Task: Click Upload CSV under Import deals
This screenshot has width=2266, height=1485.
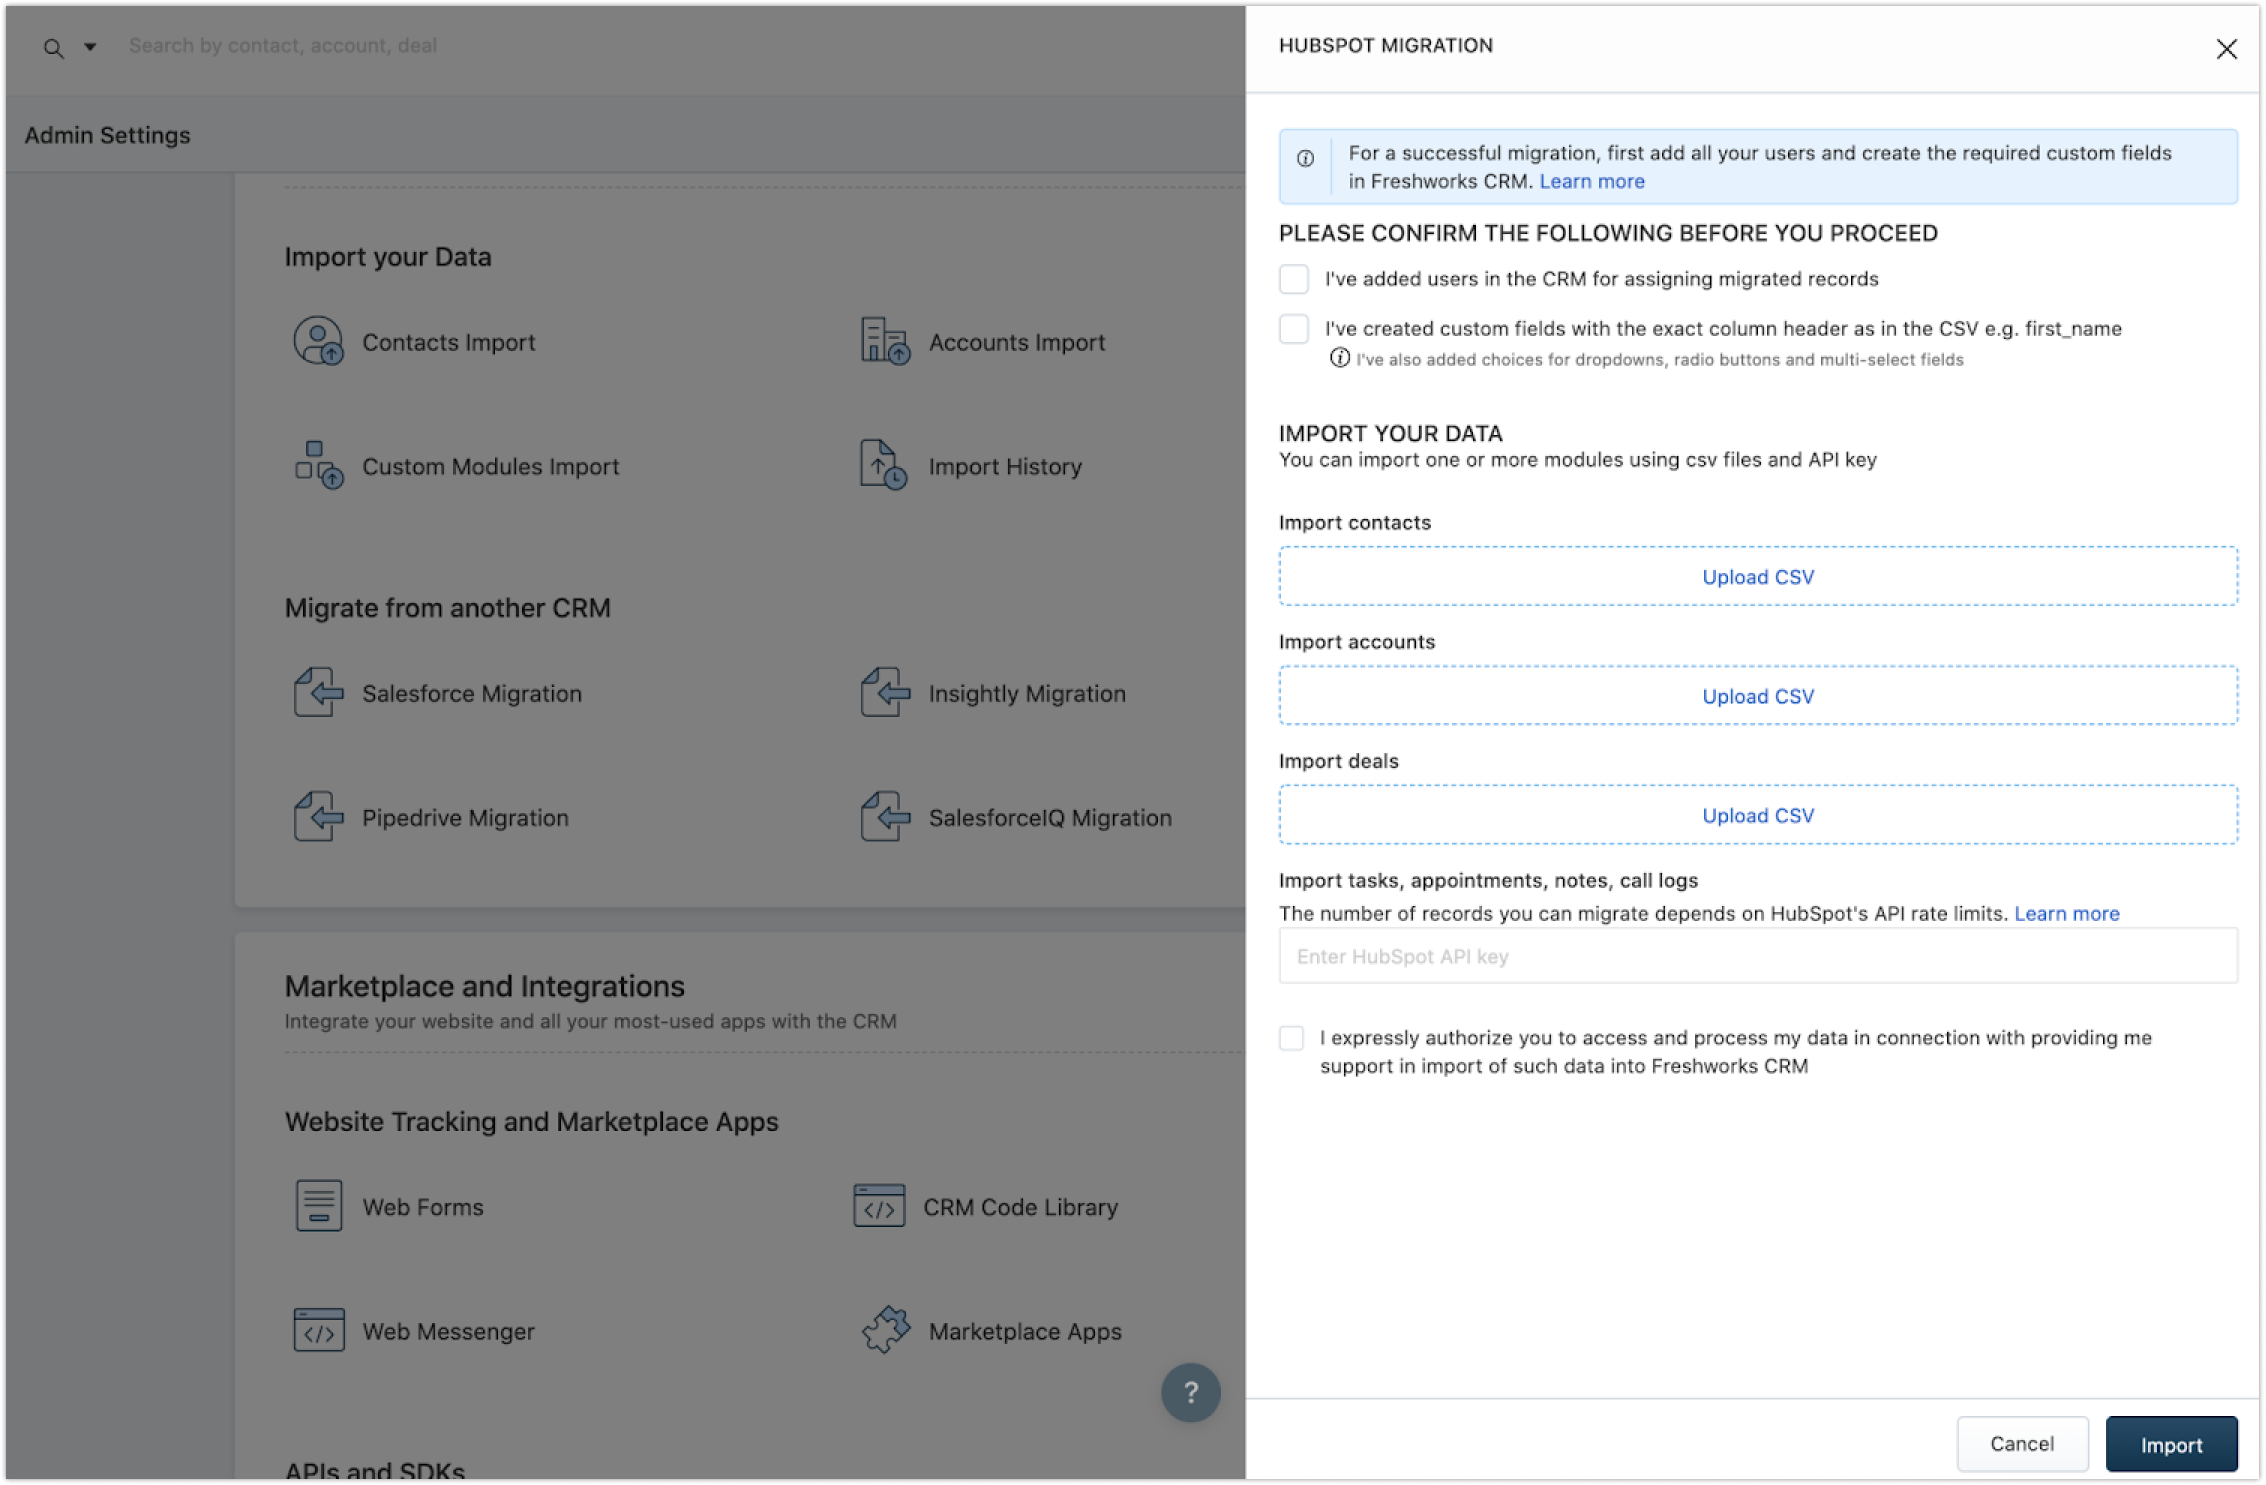Action: (x=1757, y=815)
